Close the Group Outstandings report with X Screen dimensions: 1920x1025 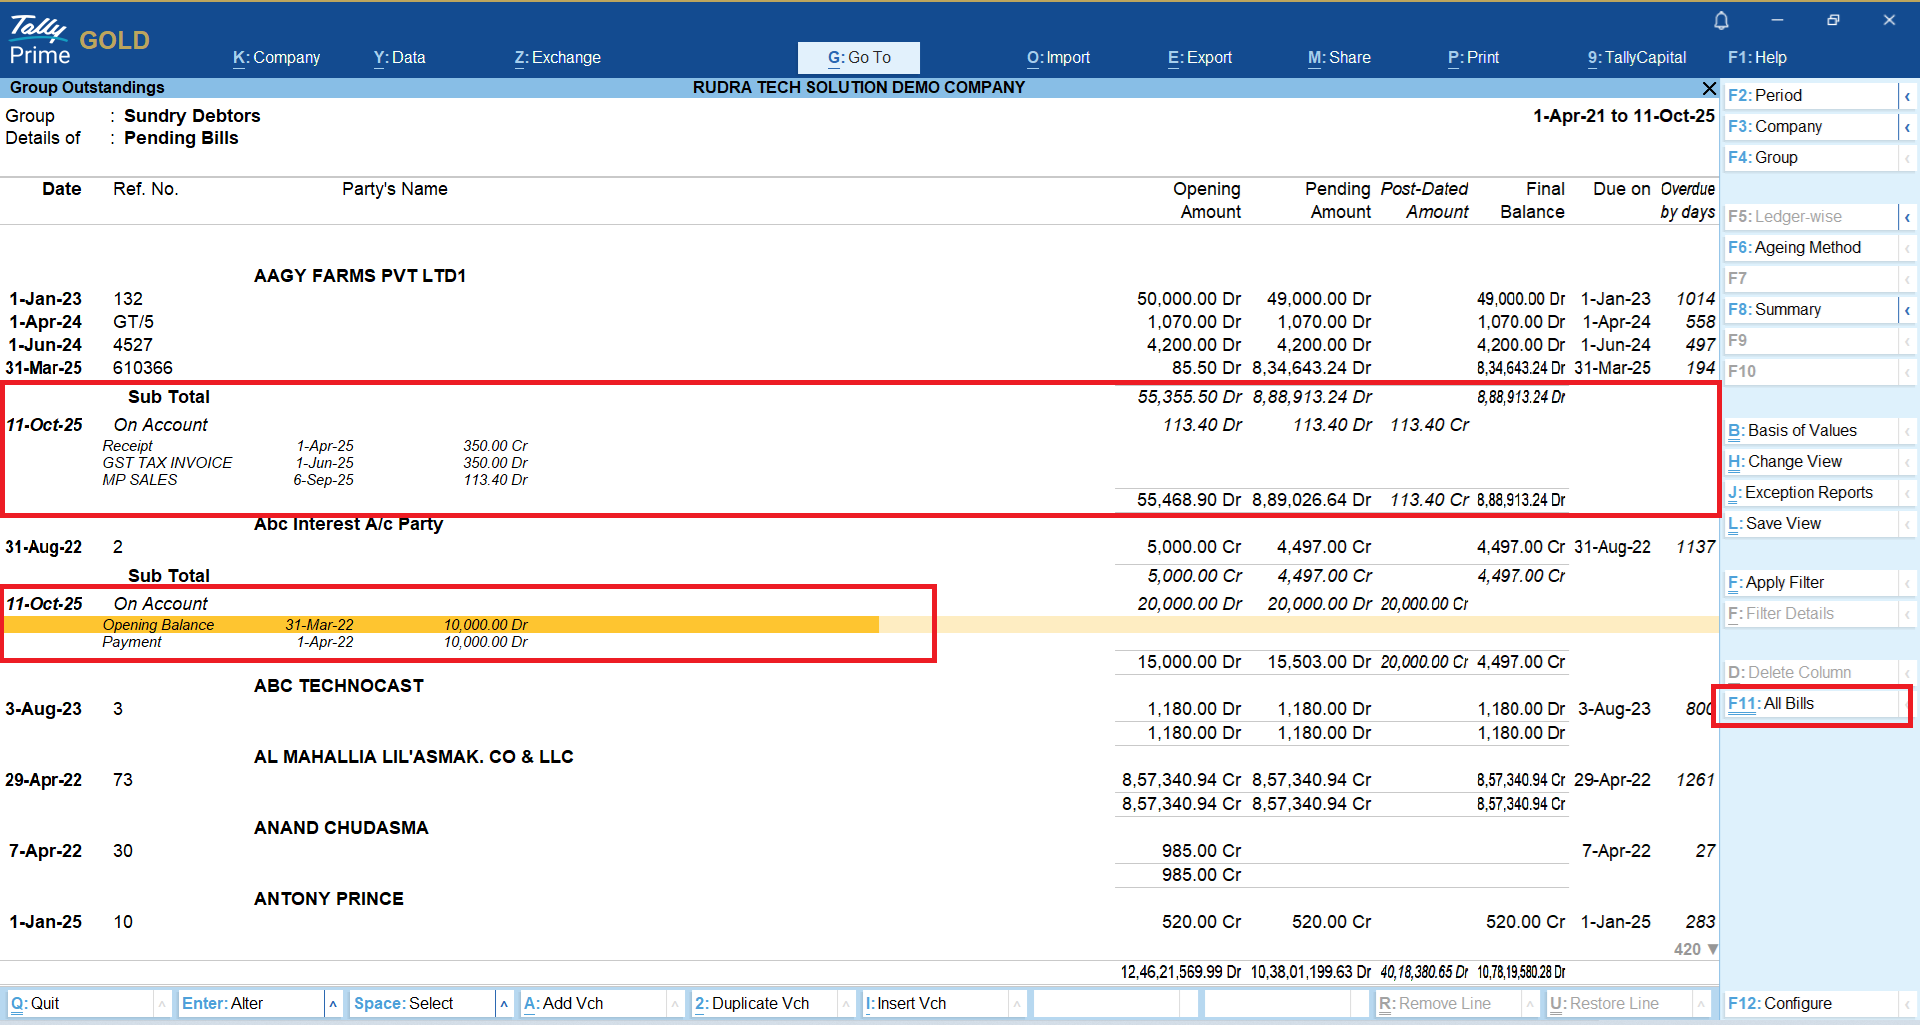coord(1709,88)
